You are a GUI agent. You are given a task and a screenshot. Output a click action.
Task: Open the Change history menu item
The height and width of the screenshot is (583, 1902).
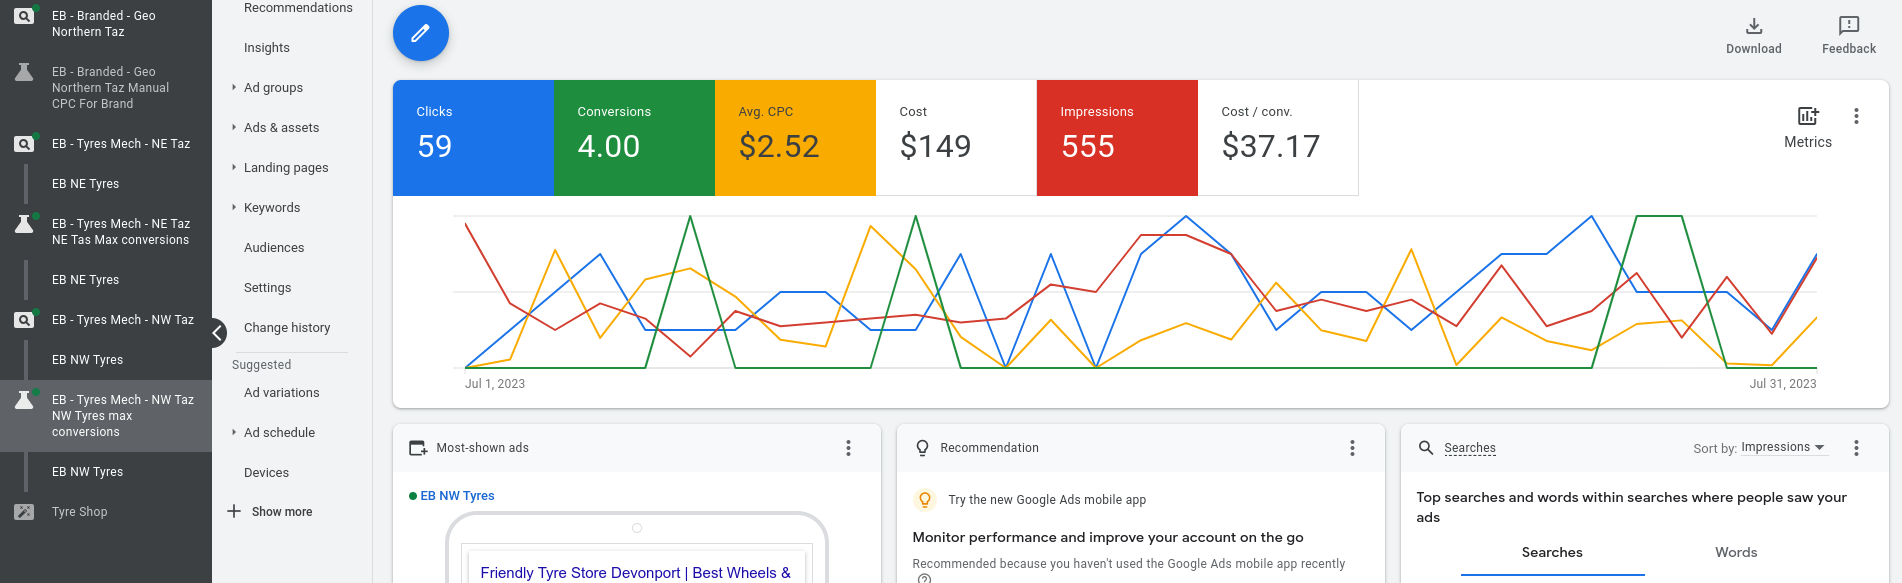click(x=287, y=328)
